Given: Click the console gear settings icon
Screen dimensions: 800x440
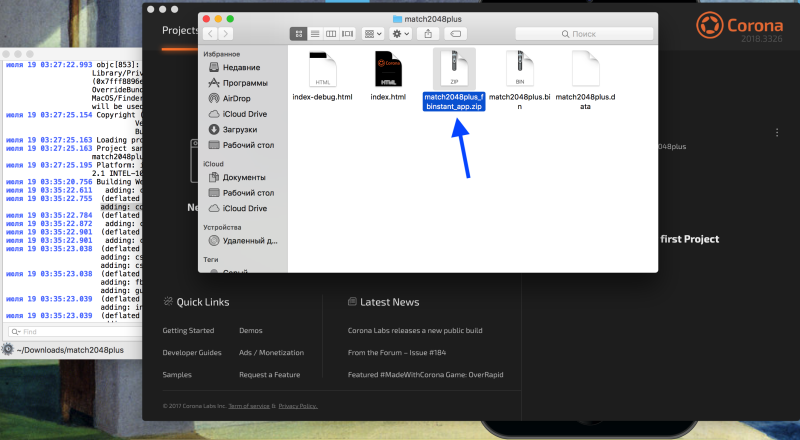Looking at the screenshot, I should click(7, 350).
